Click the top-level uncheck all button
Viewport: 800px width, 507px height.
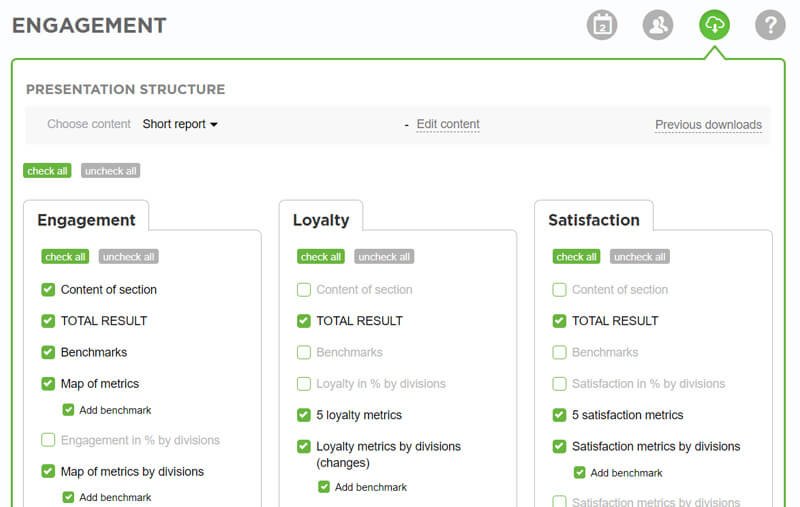(x=110, y=171)
